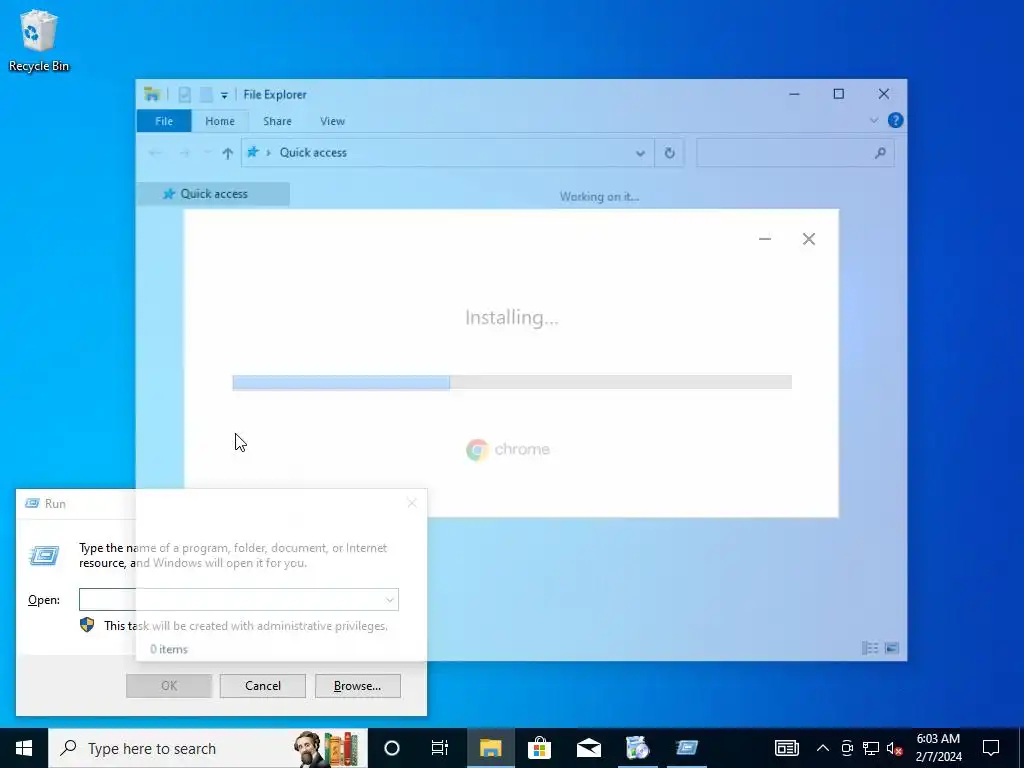Click the File Explorer search box
The image size is (1024, 768).
pyautogui.click(x=795, y=153)
